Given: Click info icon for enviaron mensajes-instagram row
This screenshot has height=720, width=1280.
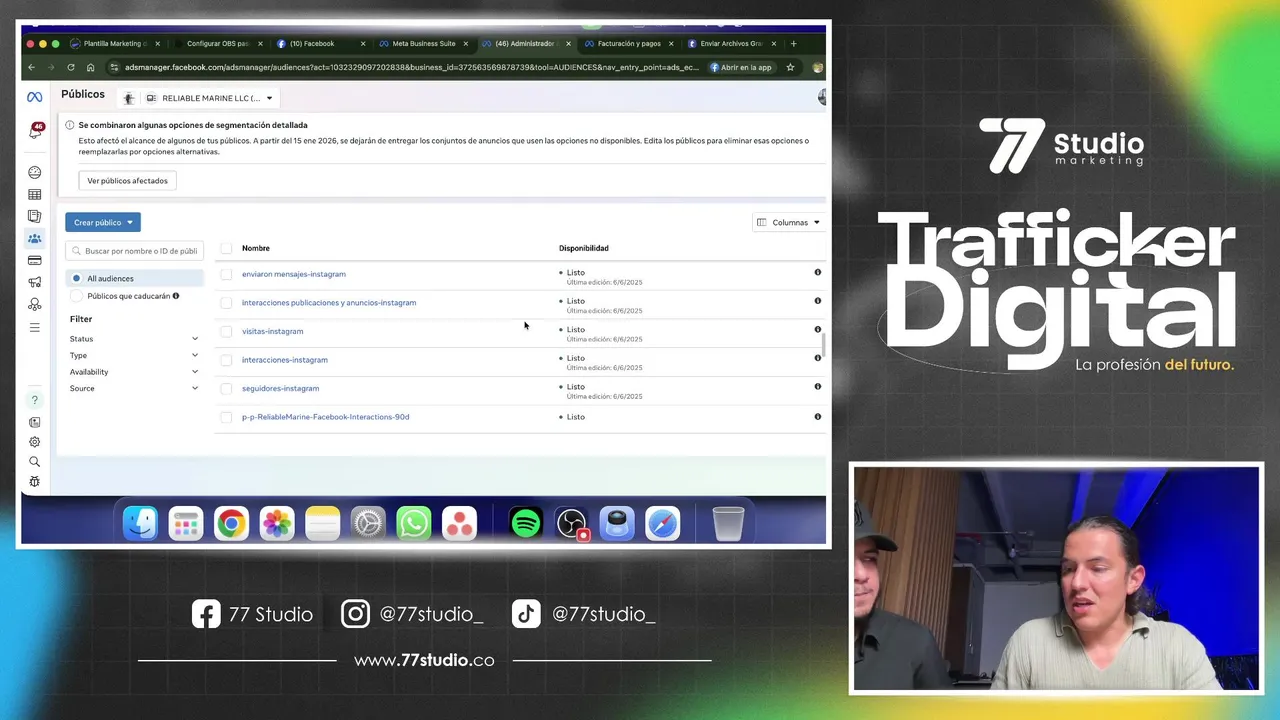Looking at the screenshot, I should point(817,272).
